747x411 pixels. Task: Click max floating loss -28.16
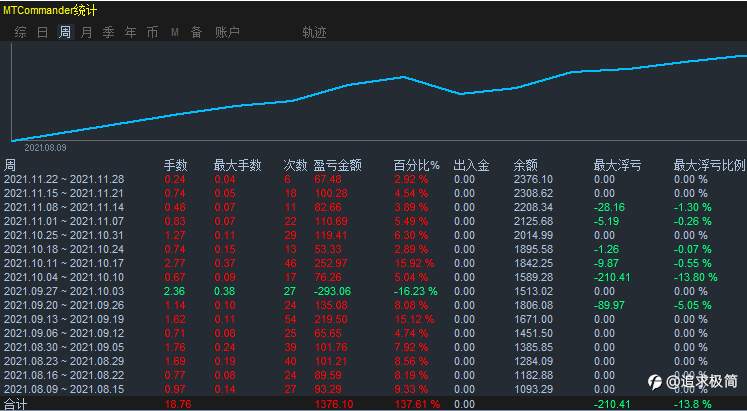[609, 208]
